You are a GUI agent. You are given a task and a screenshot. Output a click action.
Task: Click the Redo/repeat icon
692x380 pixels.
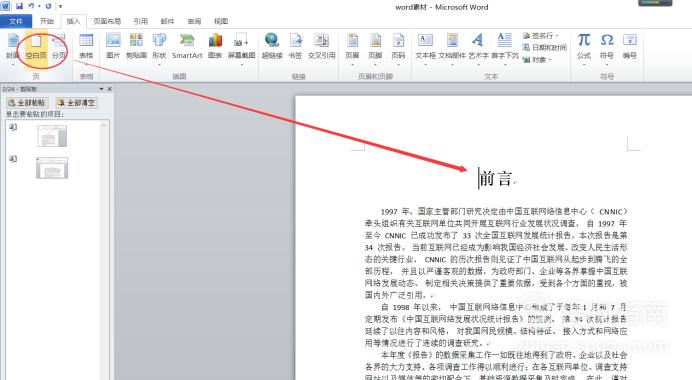pyautogui.click(x=48, y=6)
